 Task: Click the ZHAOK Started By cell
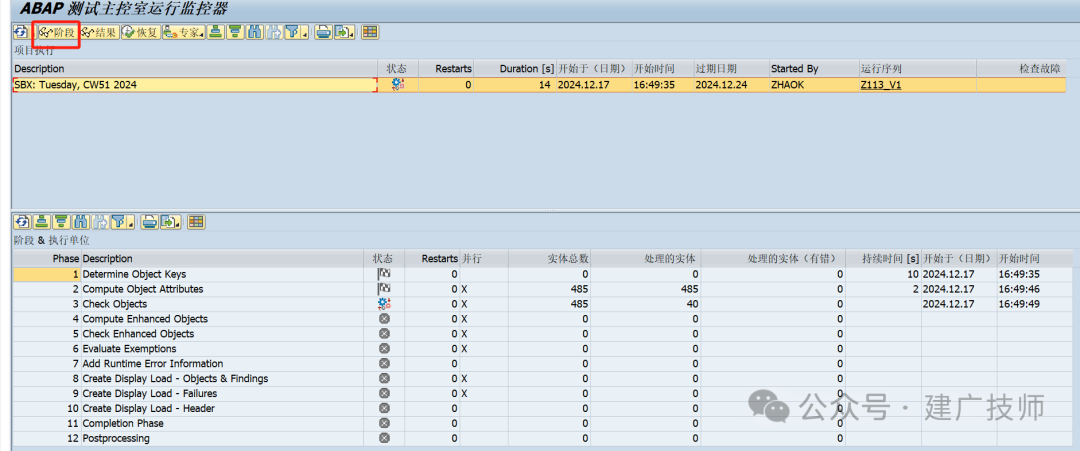click(x=813, y=85)
